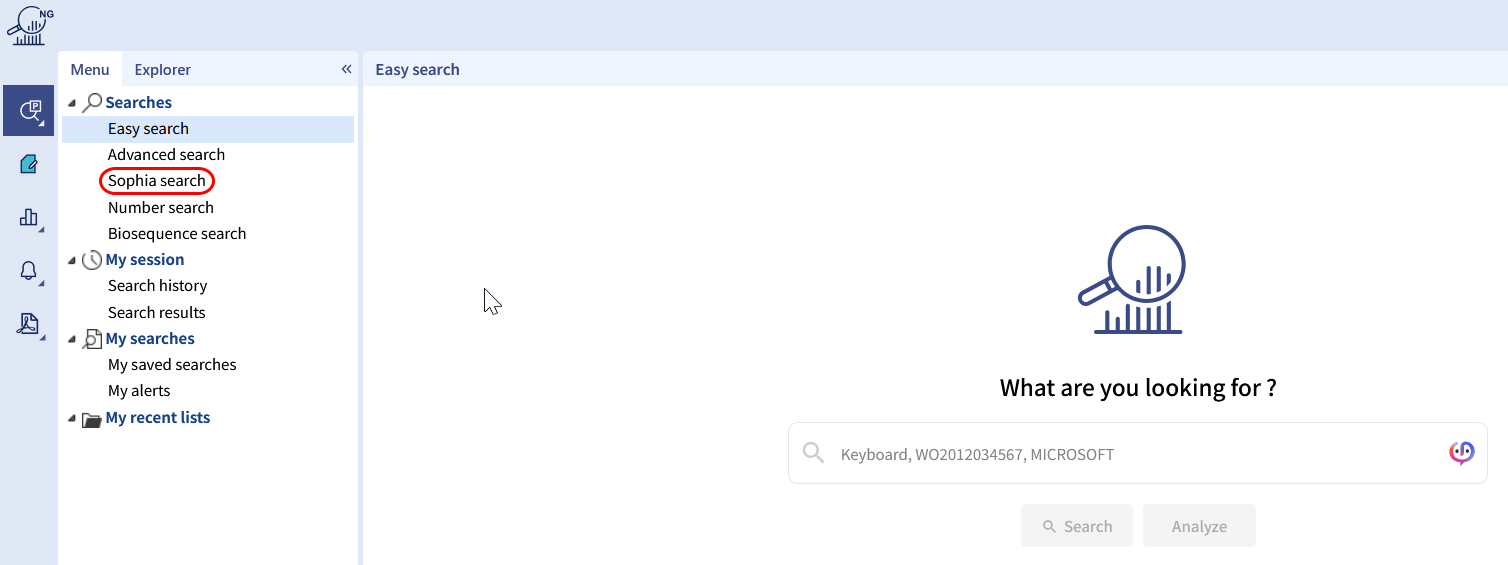Screen dimensions: 1508x565
Task: Select the Menu tab
Action: pos(90,69)
